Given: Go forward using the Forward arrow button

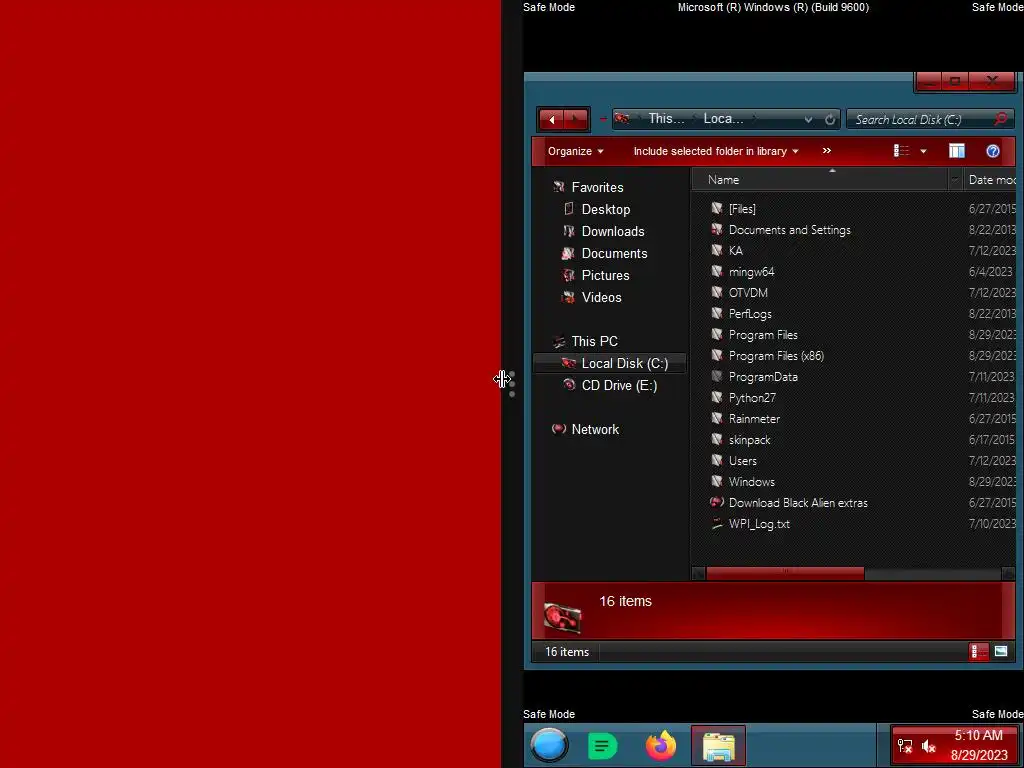Looking at the screenshot, I should [575, 120].
